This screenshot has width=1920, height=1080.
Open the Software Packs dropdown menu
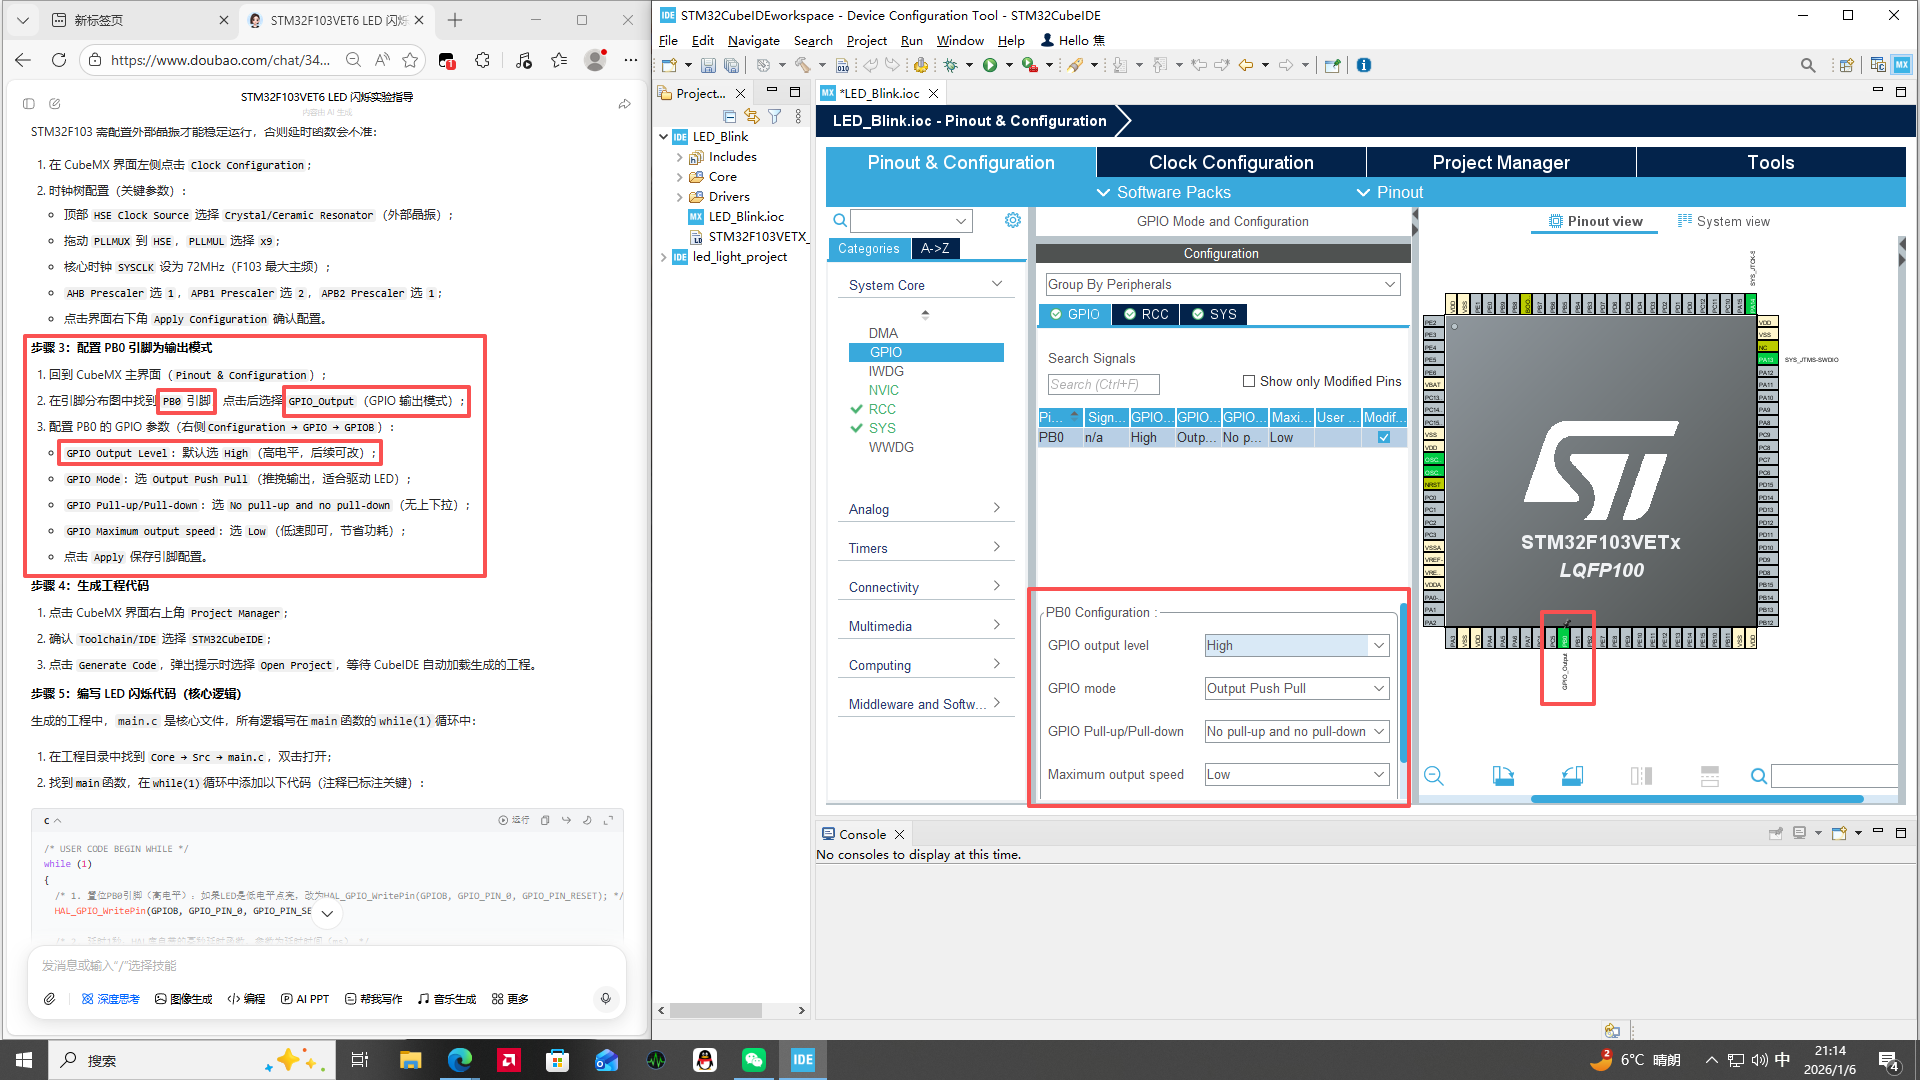click(1164, 192)
